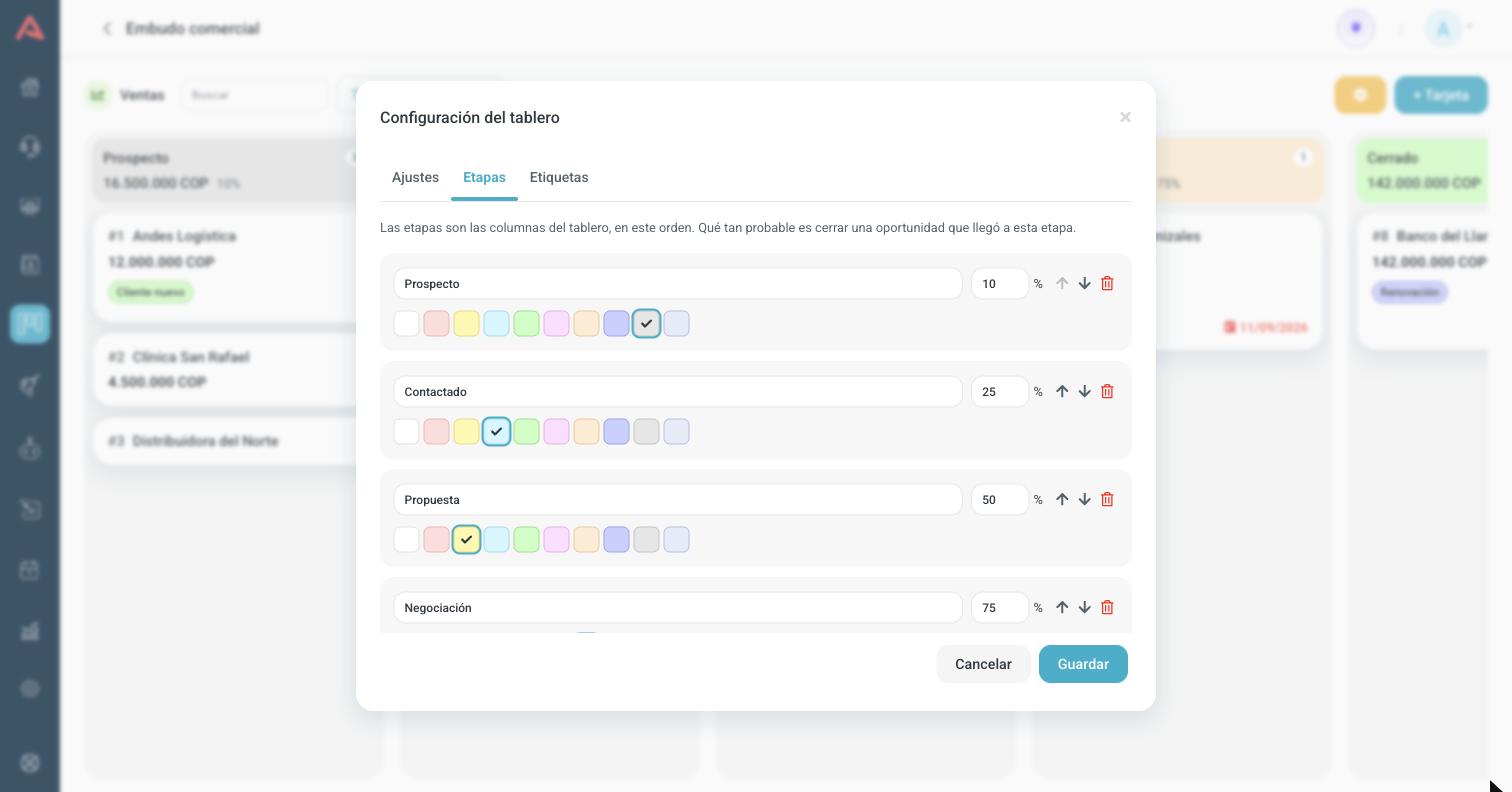Save stage changes with Guardar
This screenshot has height=792, width=1512.
click(1083, 664)
